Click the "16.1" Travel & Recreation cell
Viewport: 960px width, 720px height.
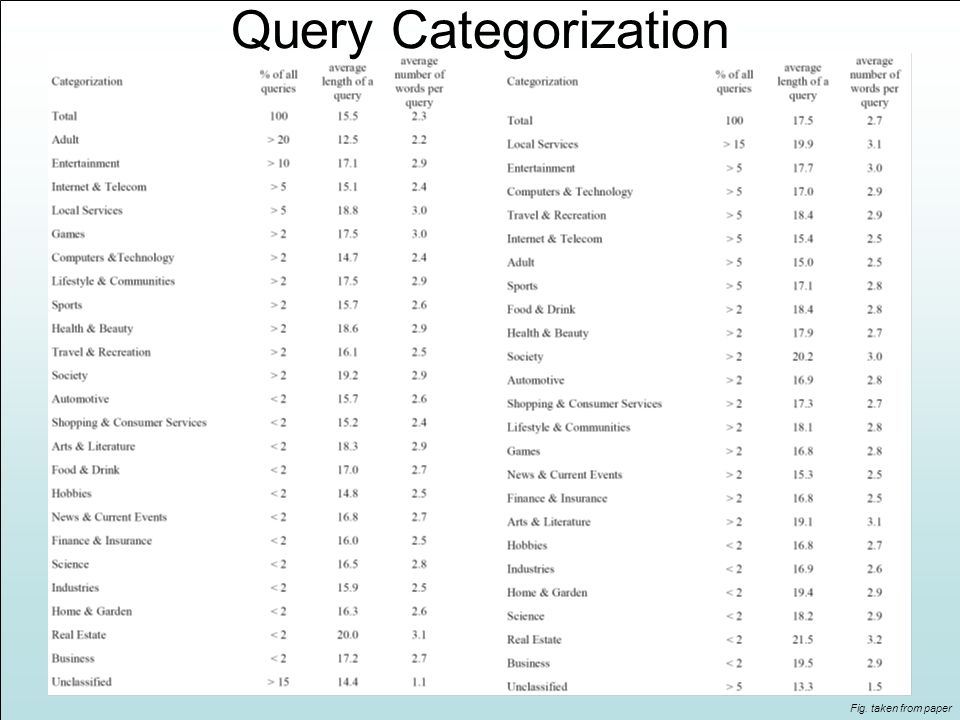[347, 352]
